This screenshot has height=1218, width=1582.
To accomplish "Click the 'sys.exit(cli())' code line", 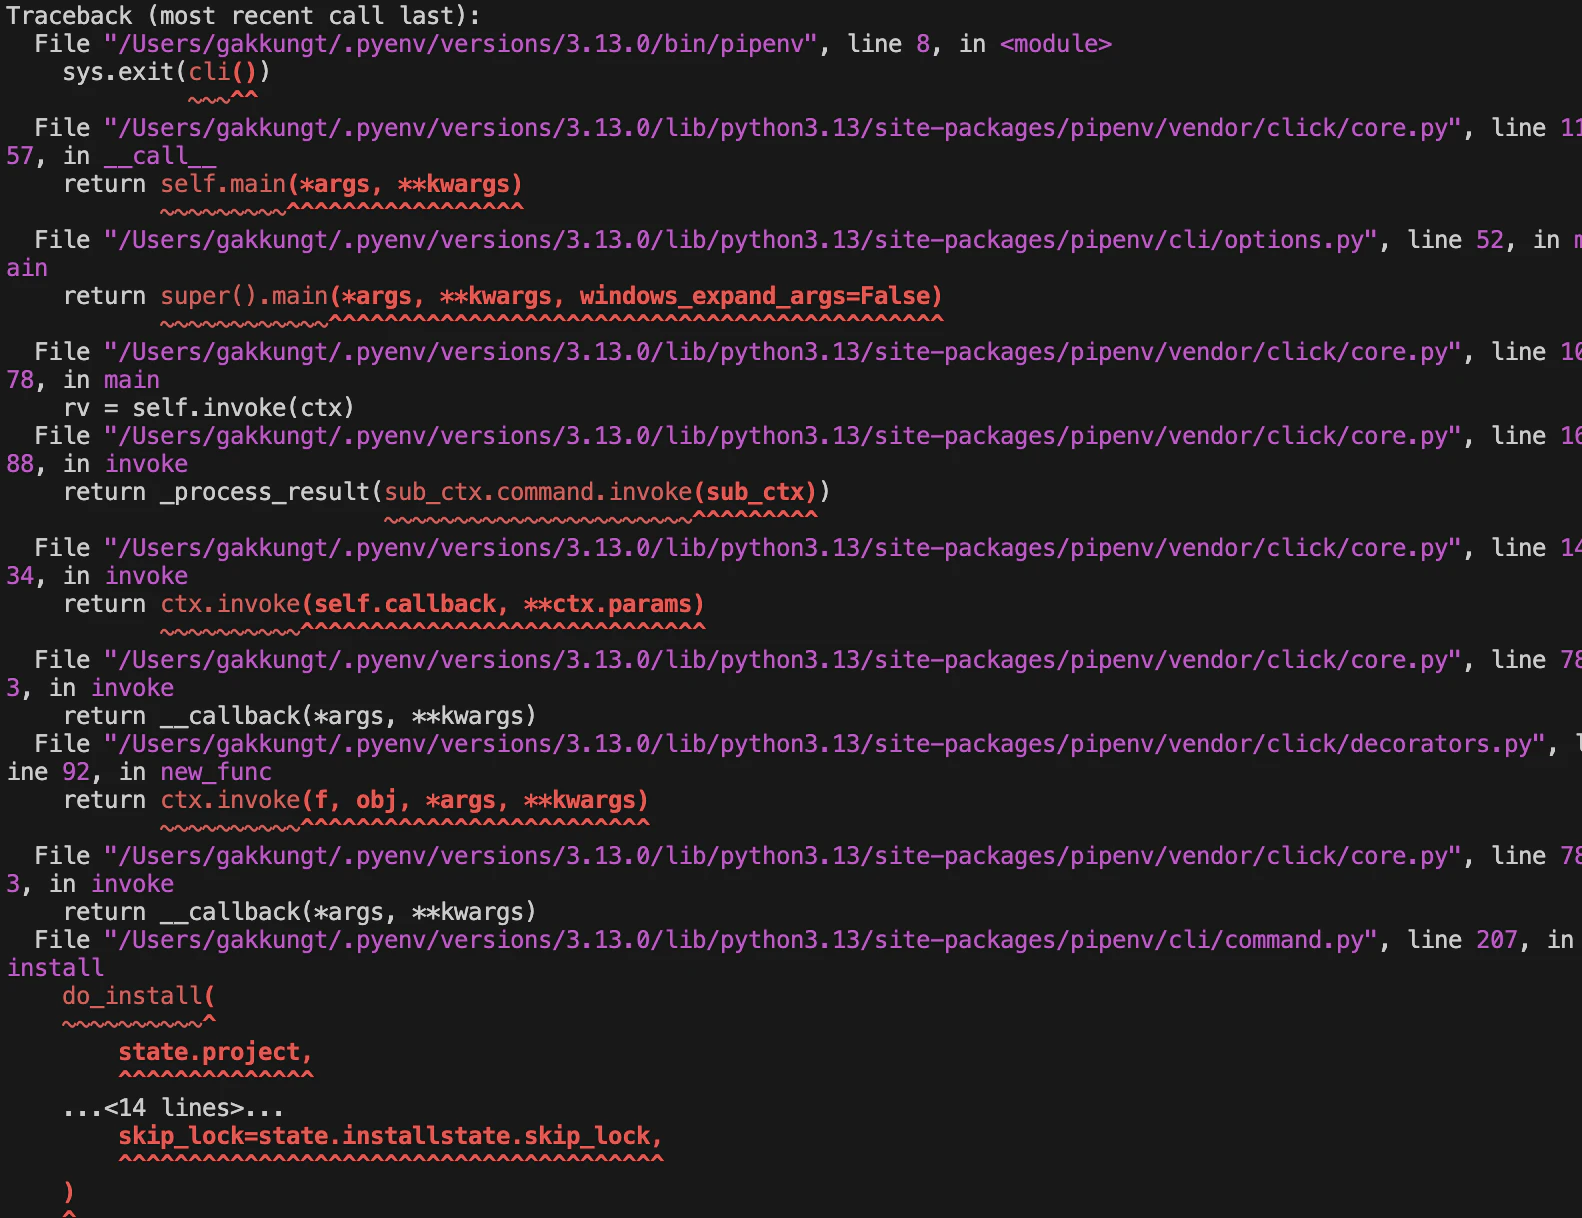I will [x=166, y=72].
